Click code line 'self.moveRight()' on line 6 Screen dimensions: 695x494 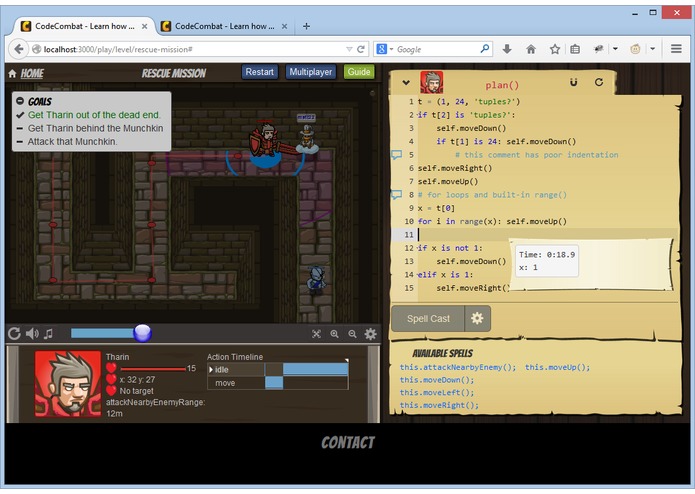click(455, 168)
